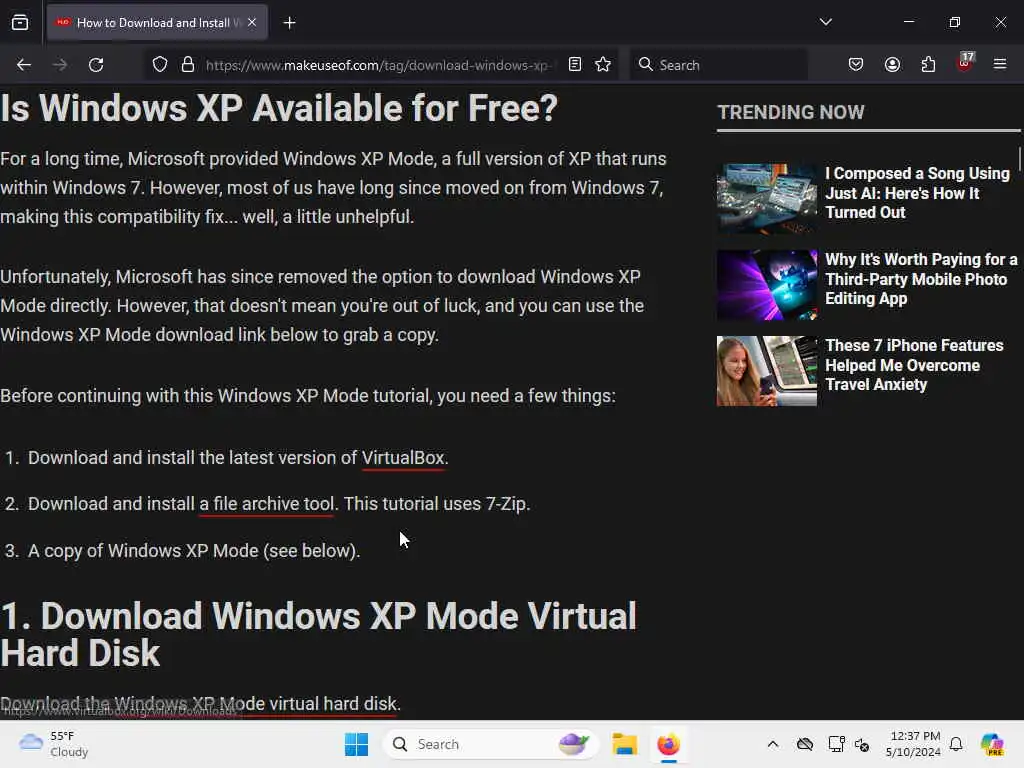Click the 'TRENDING NOW' heading
Screen dimensions: 1024x768
click(x=791, y=112)
